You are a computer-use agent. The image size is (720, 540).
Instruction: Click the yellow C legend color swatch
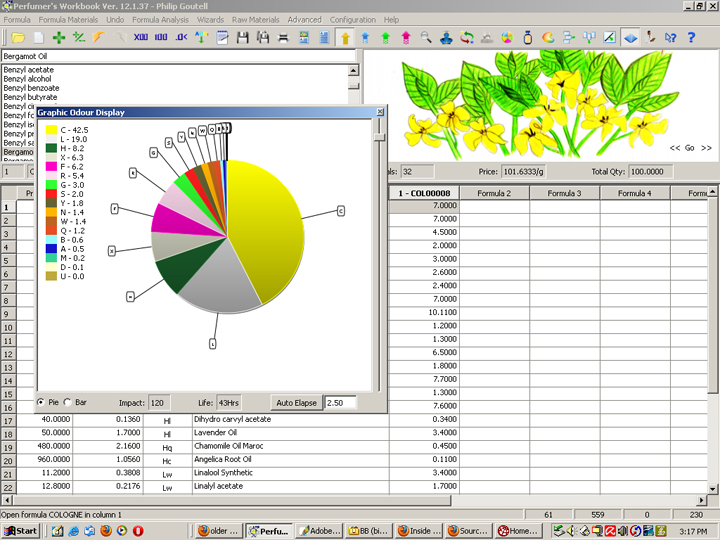tap(50, 130)
